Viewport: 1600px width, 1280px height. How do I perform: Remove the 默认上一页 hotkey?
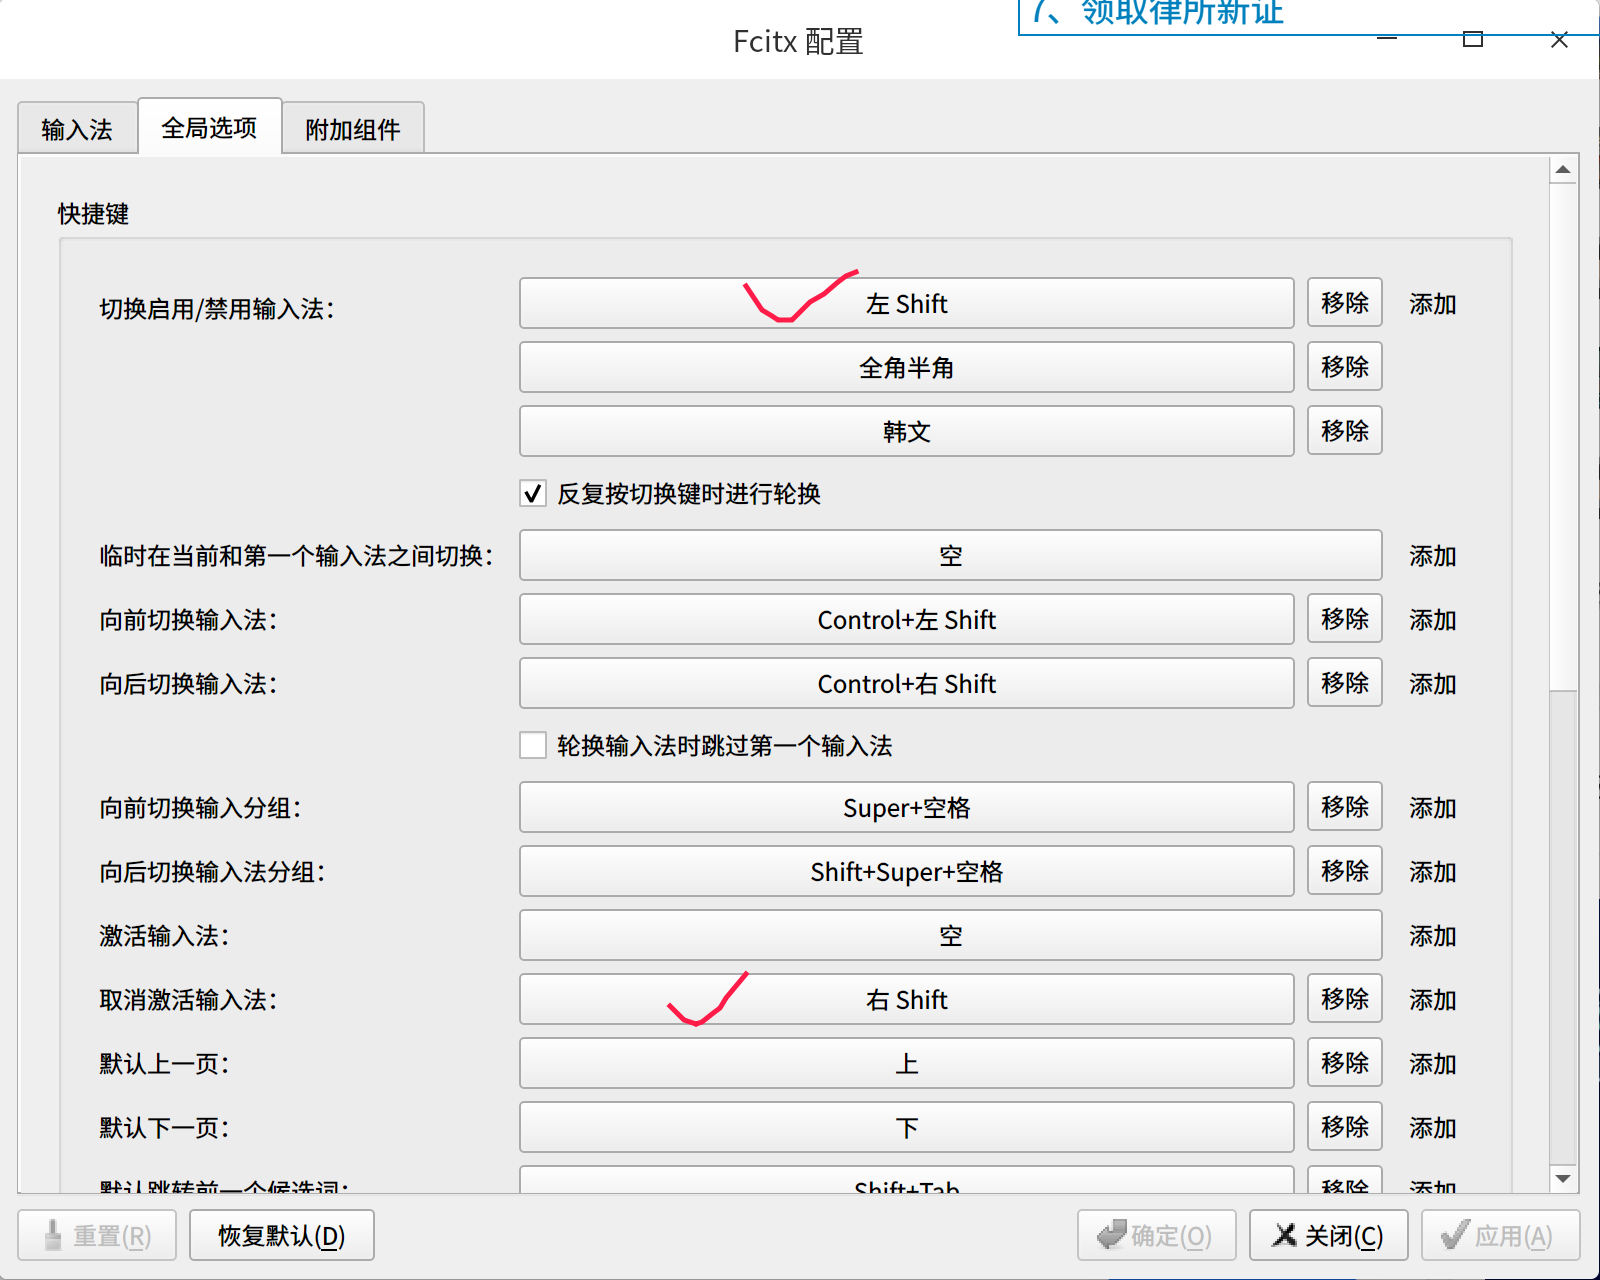[1345, 1063]
